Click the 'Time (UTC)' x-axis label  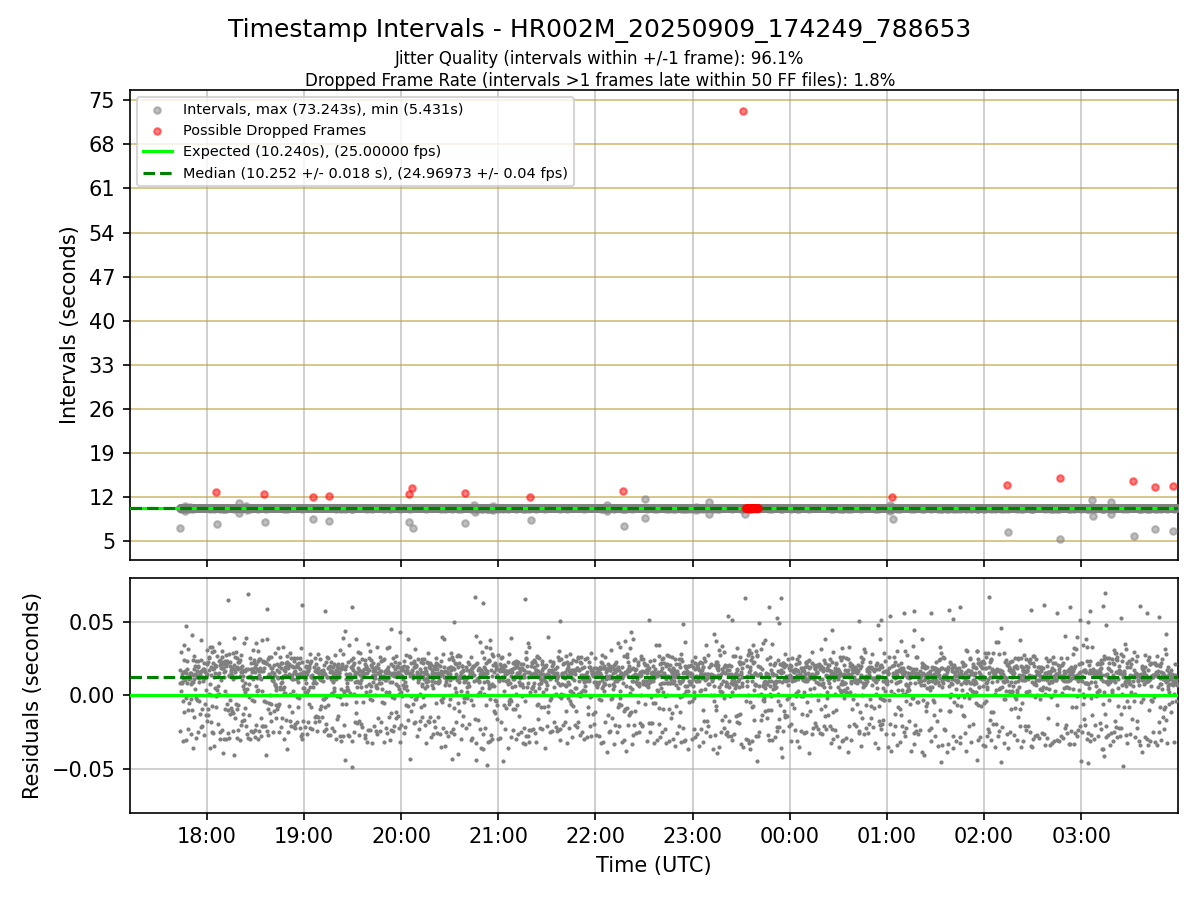(653, 865)
